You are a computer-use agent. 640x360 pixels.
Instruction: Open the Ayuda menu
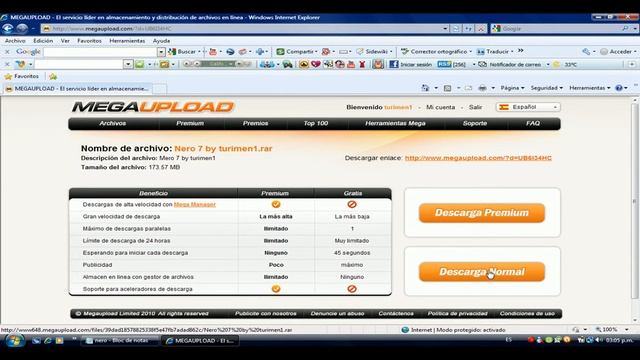tap(161, 41)
